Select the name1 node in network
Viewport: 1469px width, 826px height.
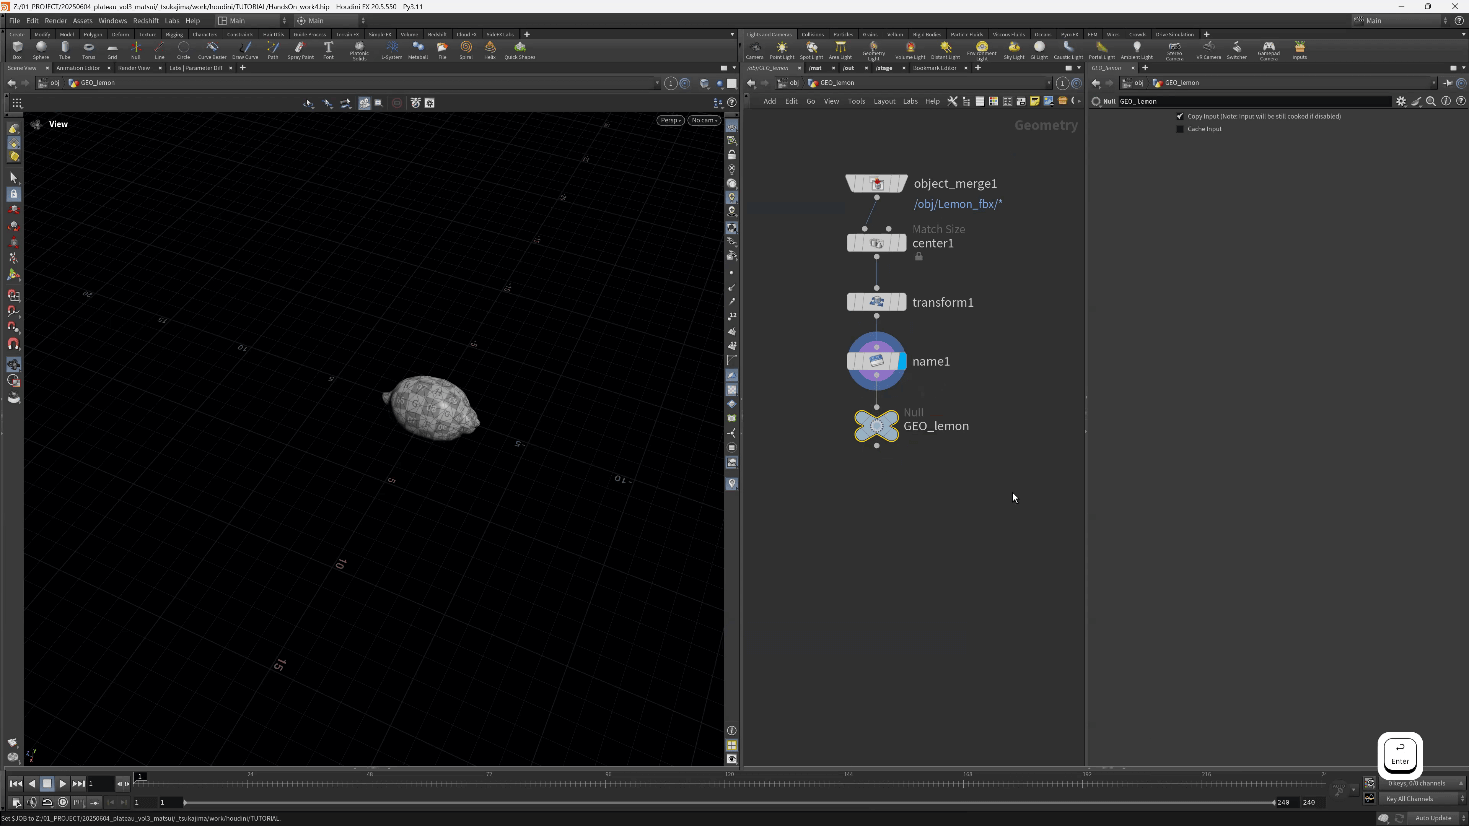click(876, 361)
